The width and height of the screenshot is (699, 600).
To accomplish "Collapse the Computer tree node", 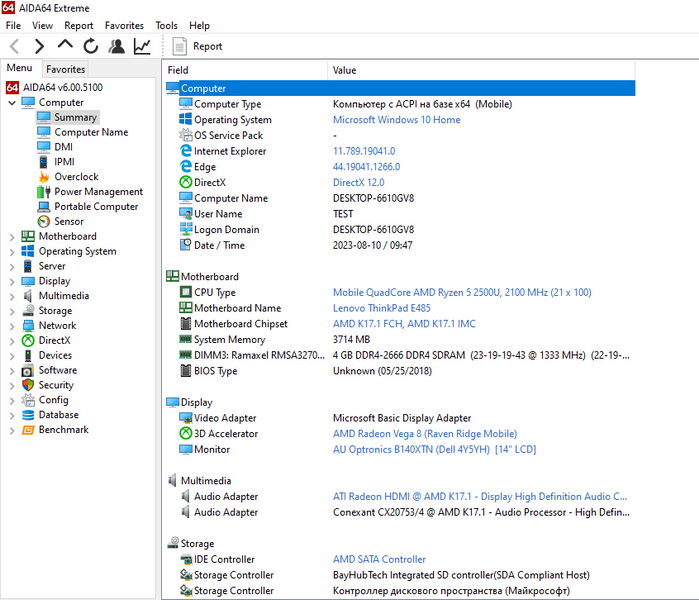I will (x=12, y=103).
